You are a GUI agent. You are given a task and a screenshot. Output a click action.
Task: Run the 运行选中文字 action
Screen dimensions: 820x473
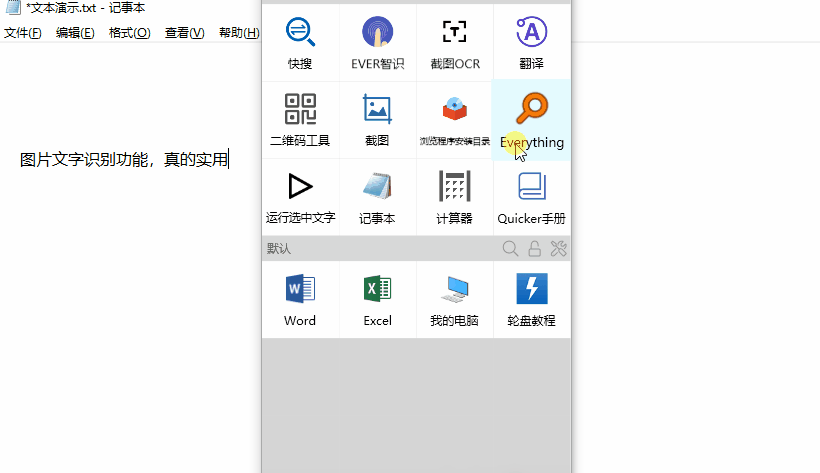point(300,197)
